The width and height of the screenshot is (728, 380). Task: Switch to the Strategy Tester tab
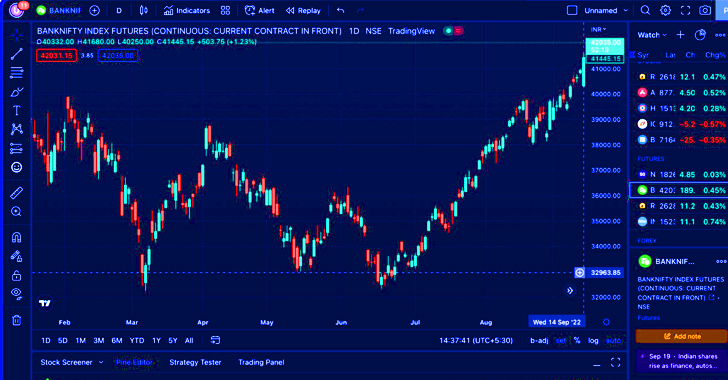pyautogui.click(x=195, y=362)
